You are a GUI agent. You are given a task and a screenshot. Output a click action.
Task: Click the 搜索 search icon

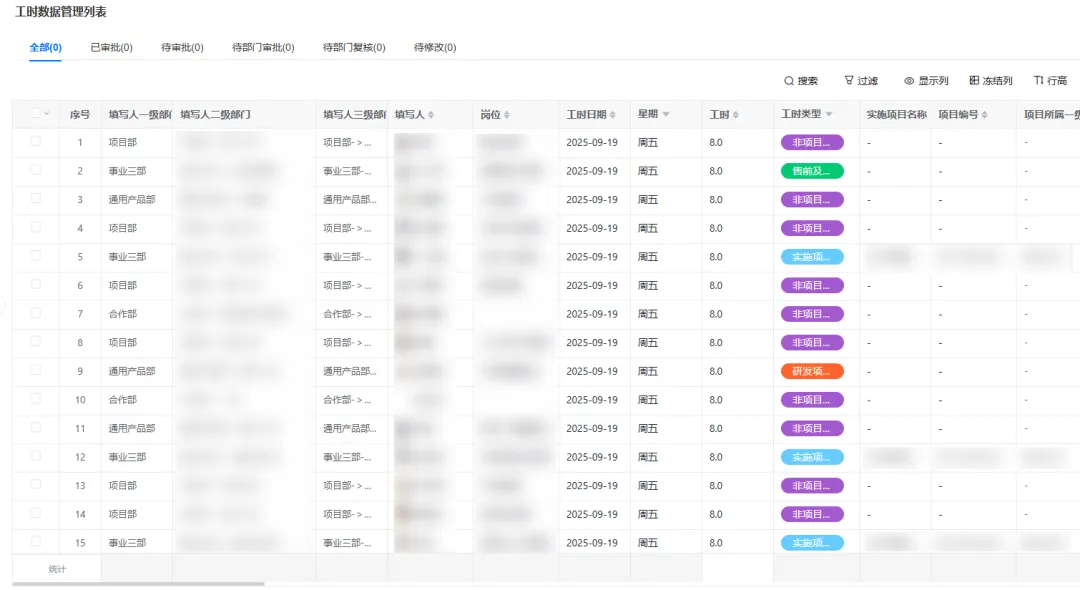coord(789,81)
